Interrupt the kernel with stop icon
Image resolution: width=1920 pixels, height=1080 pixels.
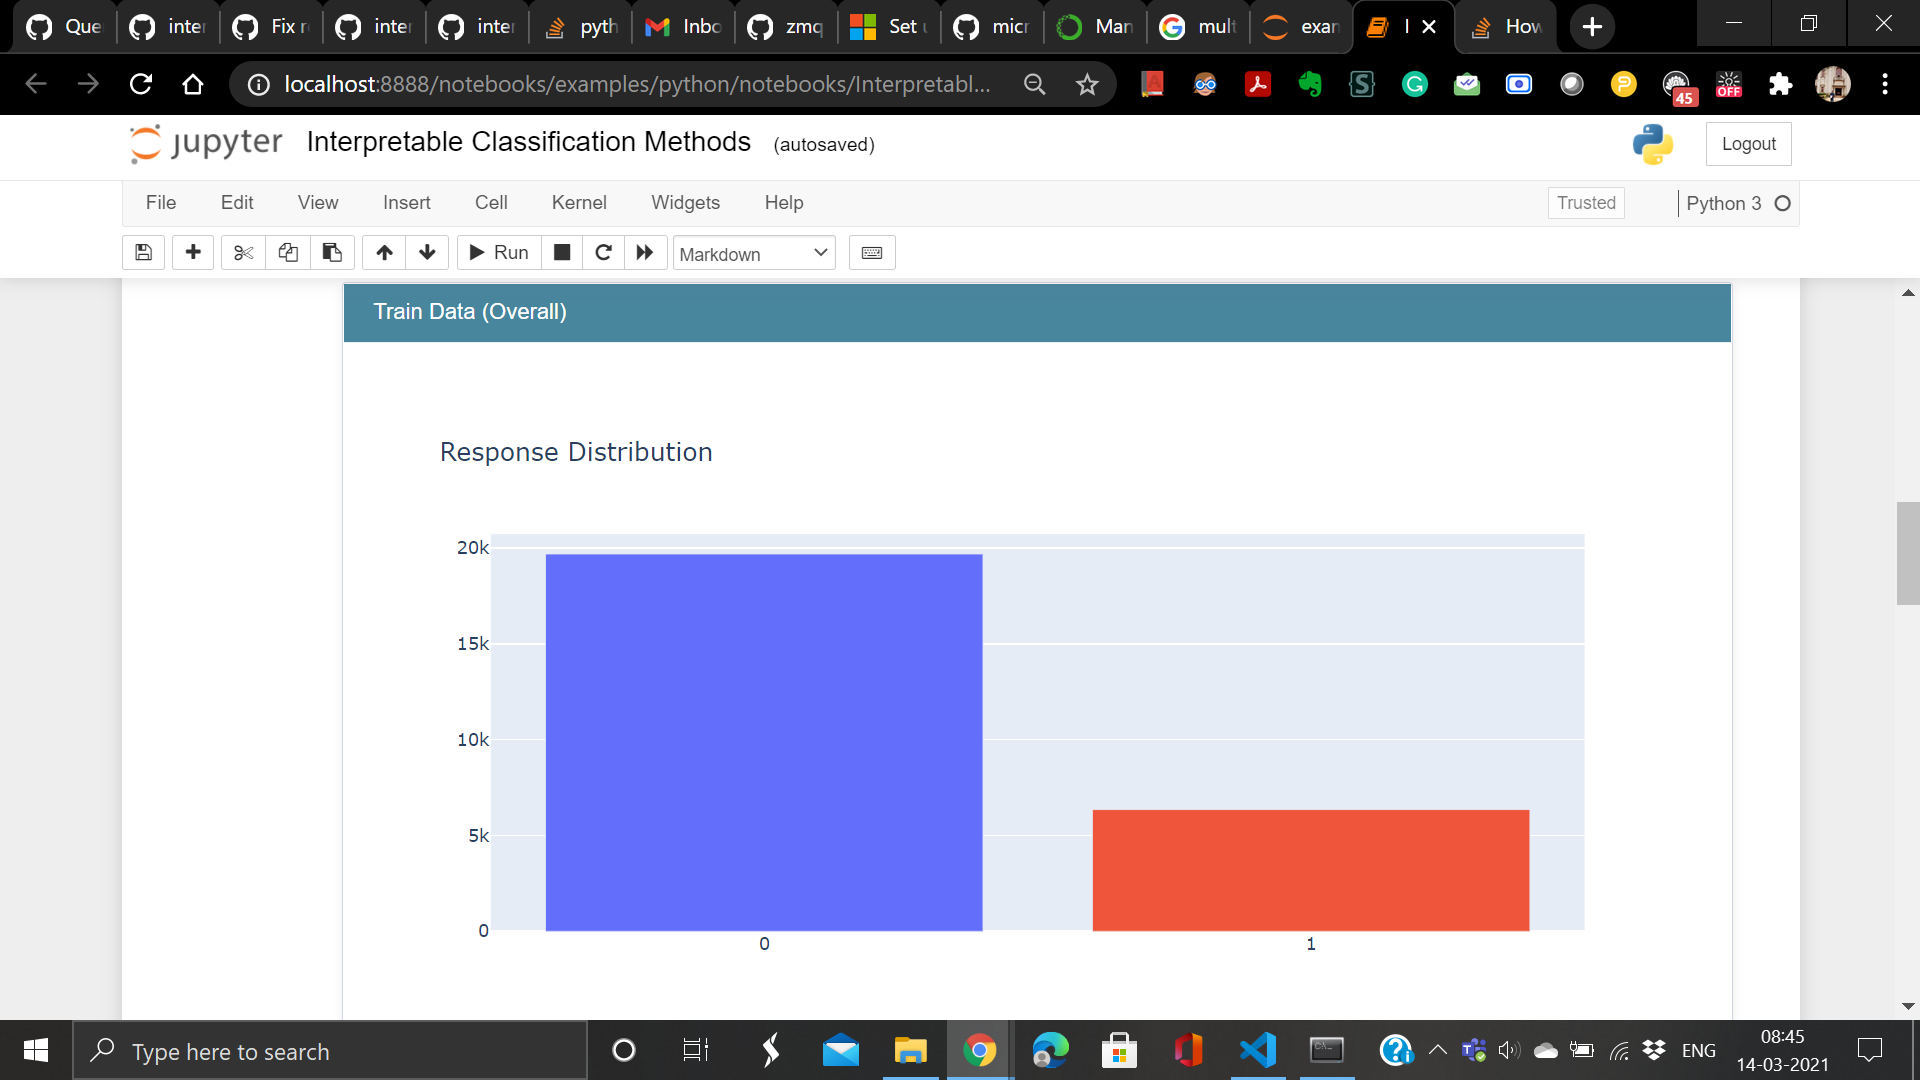[562, 253]
